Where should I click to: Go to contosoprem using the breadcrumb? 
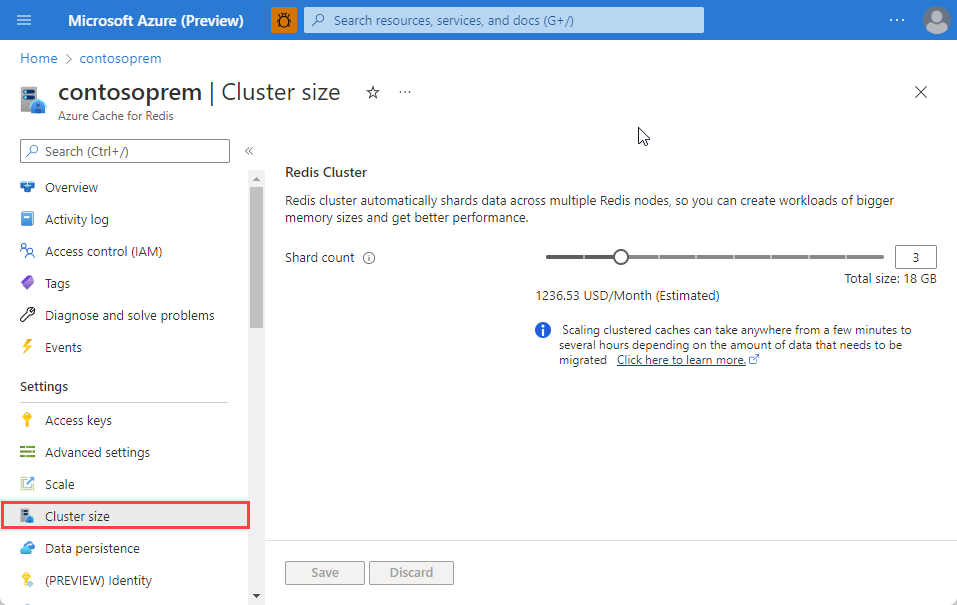(120, 58)
